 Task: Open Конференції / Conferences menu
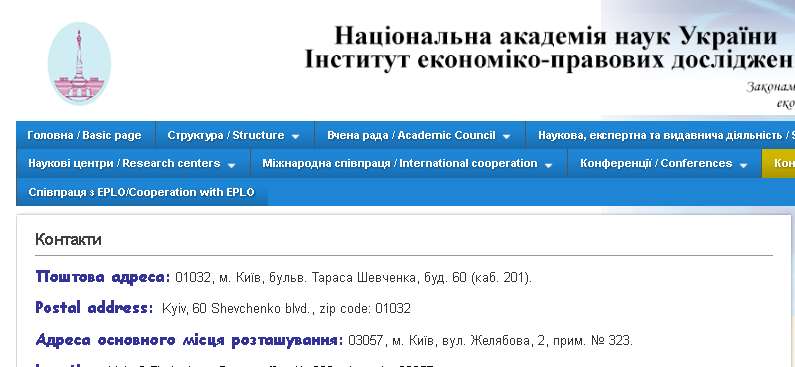(664, 163)
